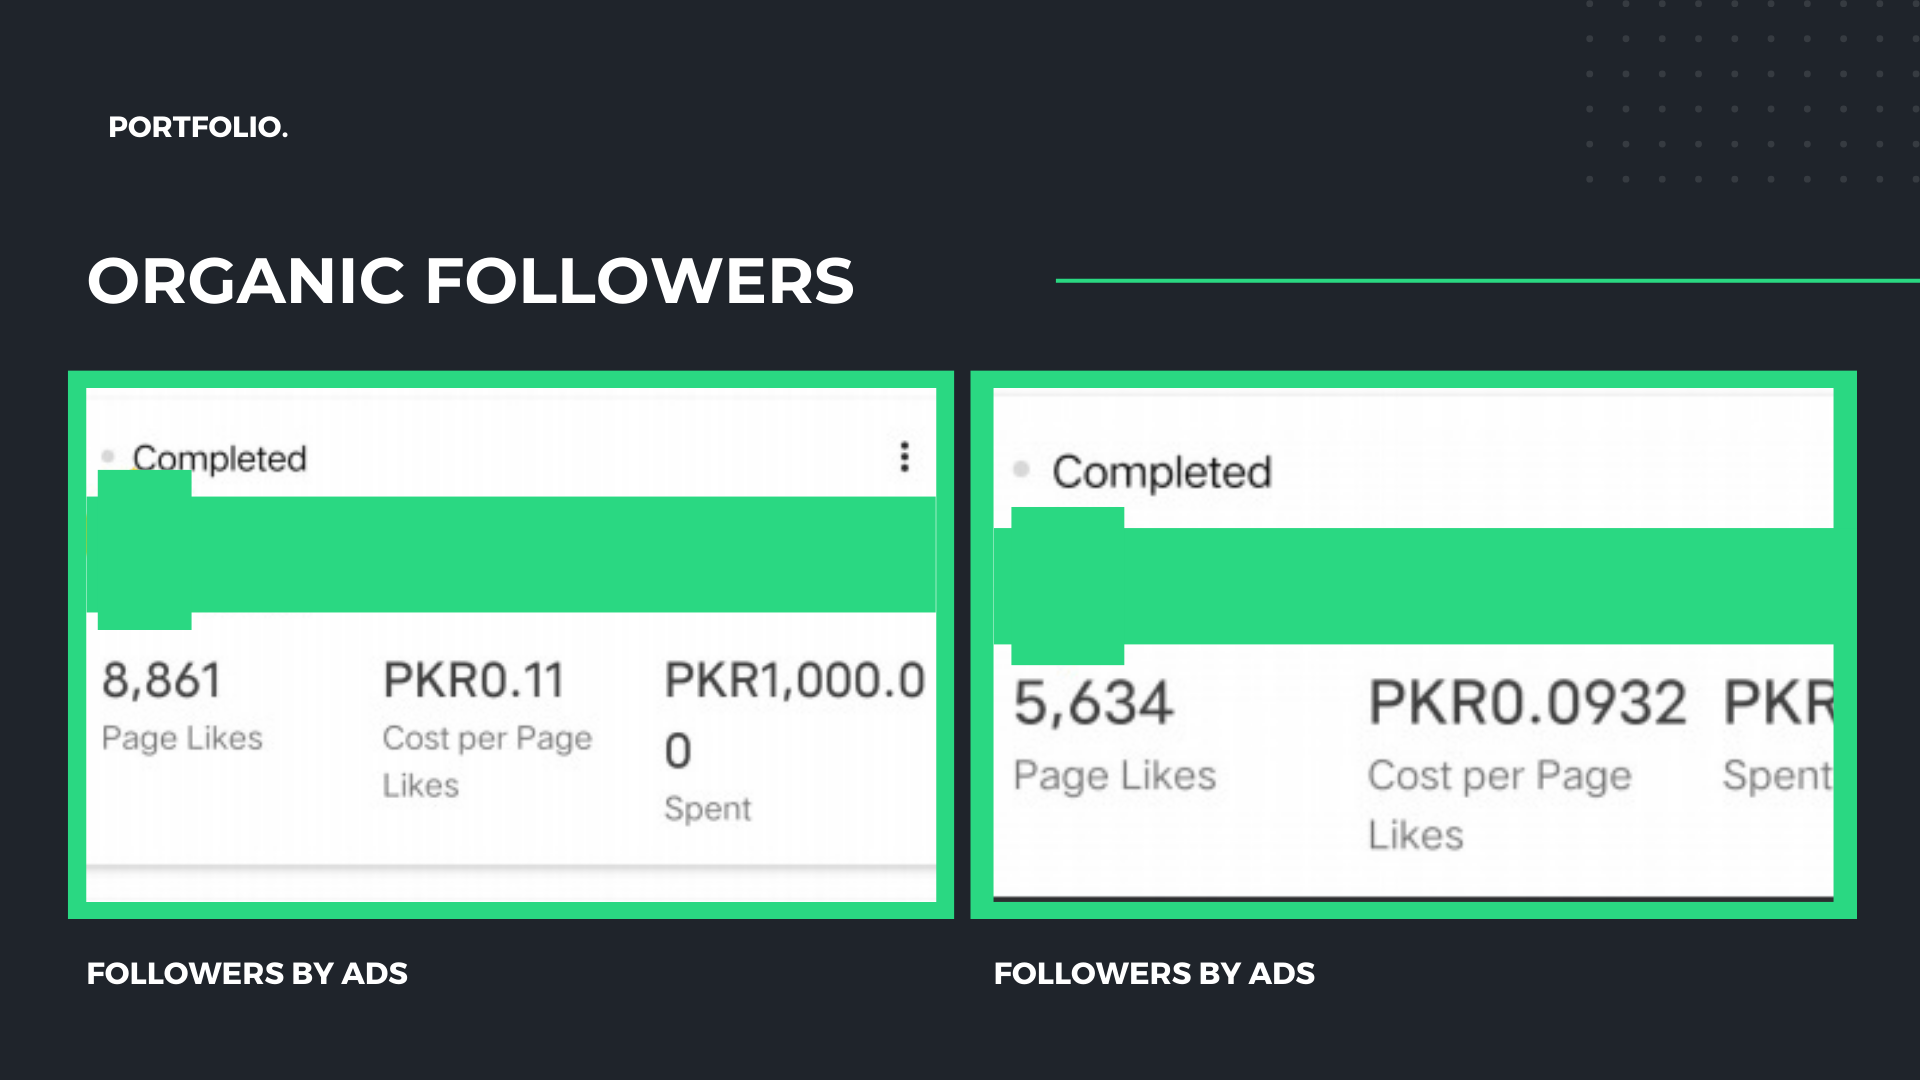Click the status dot beside right Completed
This screenshot has height=1080, width=1920.
(x=1021, y=469)
